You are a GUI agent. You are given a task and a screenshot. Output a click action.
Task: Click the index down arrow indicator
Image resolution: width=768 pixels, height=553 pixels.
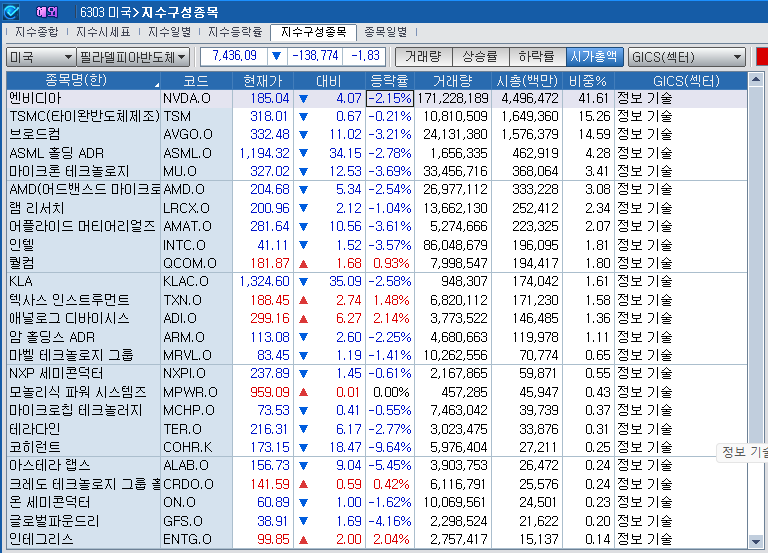[277, 56]
